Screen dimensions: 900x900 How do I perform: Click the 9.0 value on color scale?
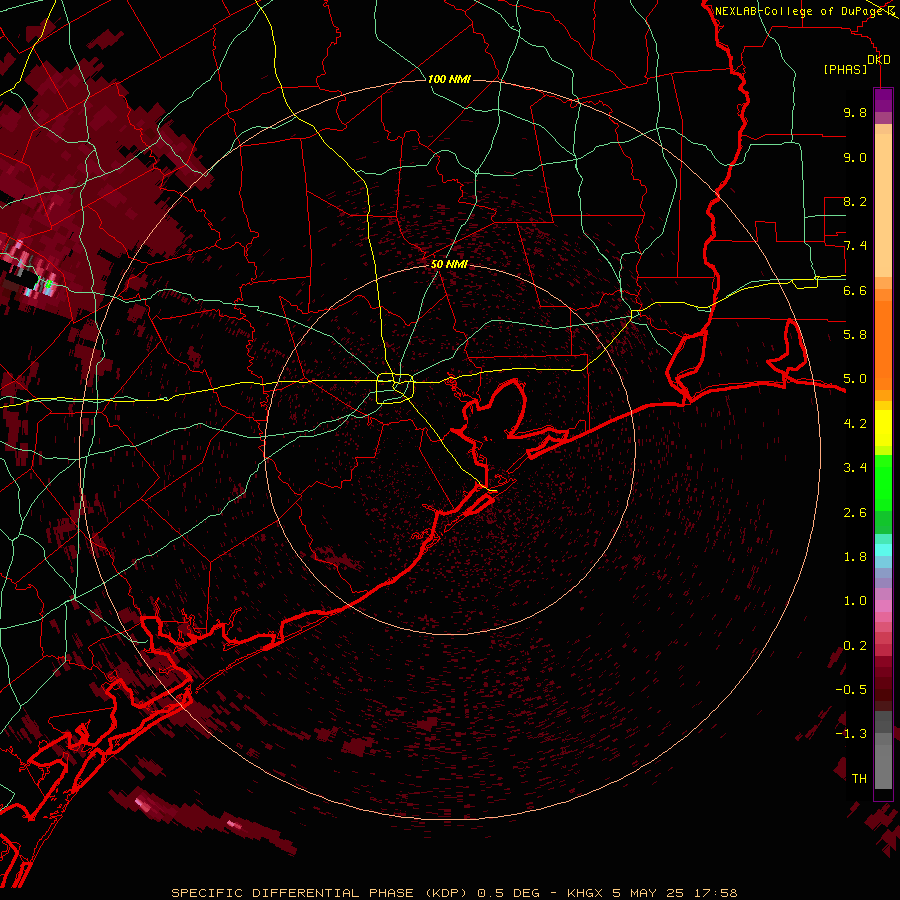point(855,157)
